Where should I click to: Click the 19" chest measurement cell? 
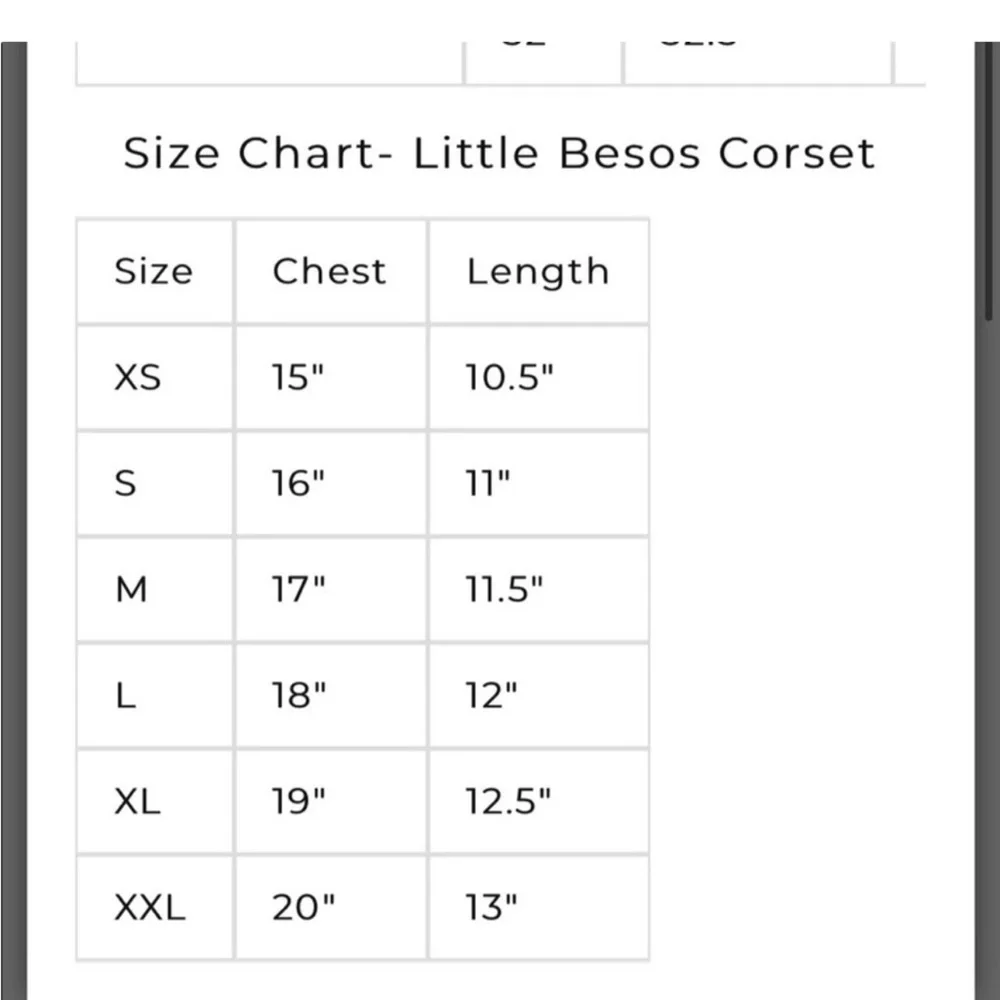pos(300,802)
